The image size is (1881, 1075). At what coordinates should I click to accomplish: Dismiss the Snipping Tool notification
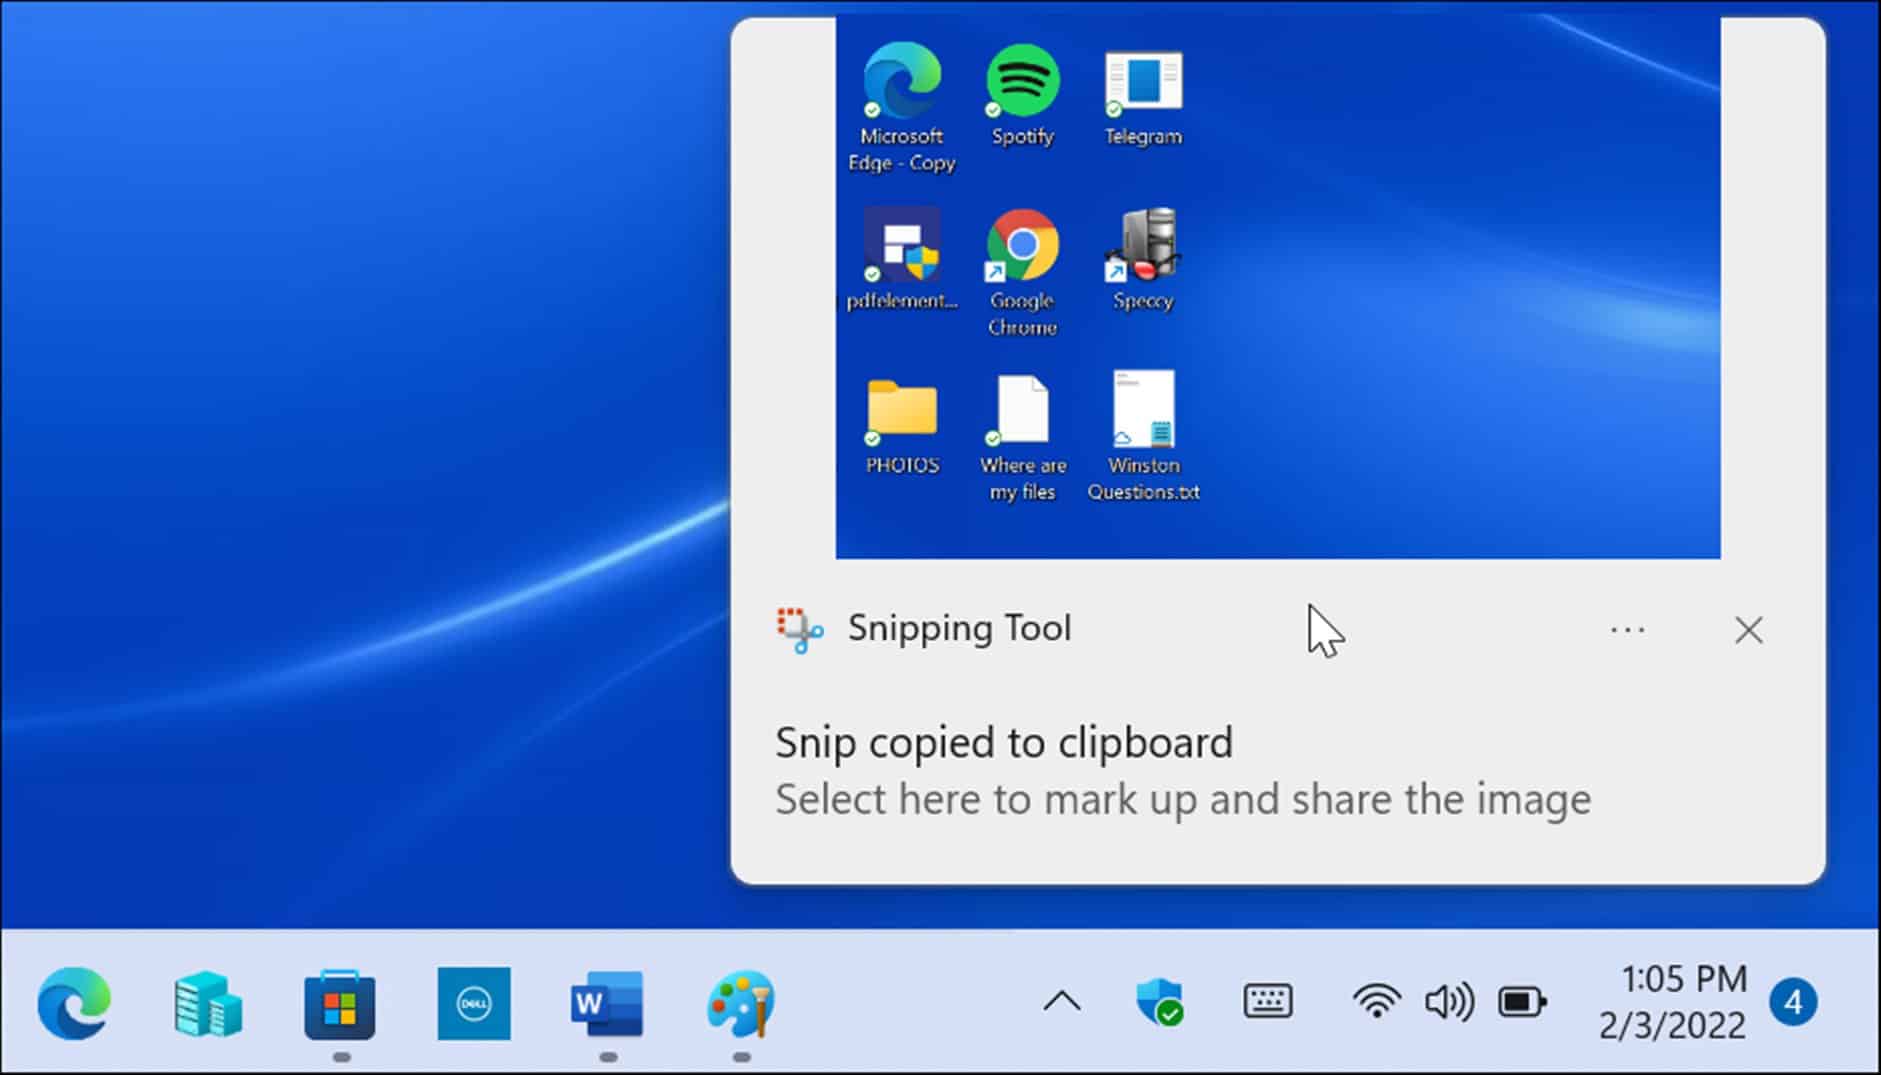[x=1748, y=630]
